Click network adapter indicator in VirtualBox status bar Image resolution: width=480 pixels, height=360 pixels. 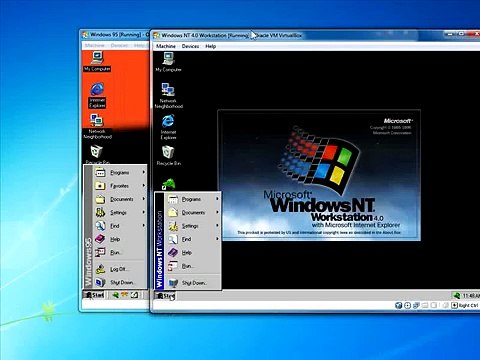[x=416, y=305]
